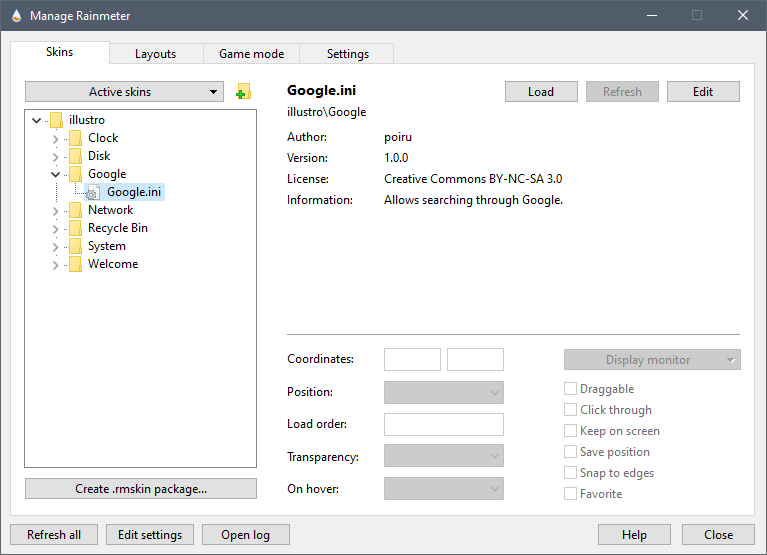Enable the Snap to edges checkbox

[570, 473]
